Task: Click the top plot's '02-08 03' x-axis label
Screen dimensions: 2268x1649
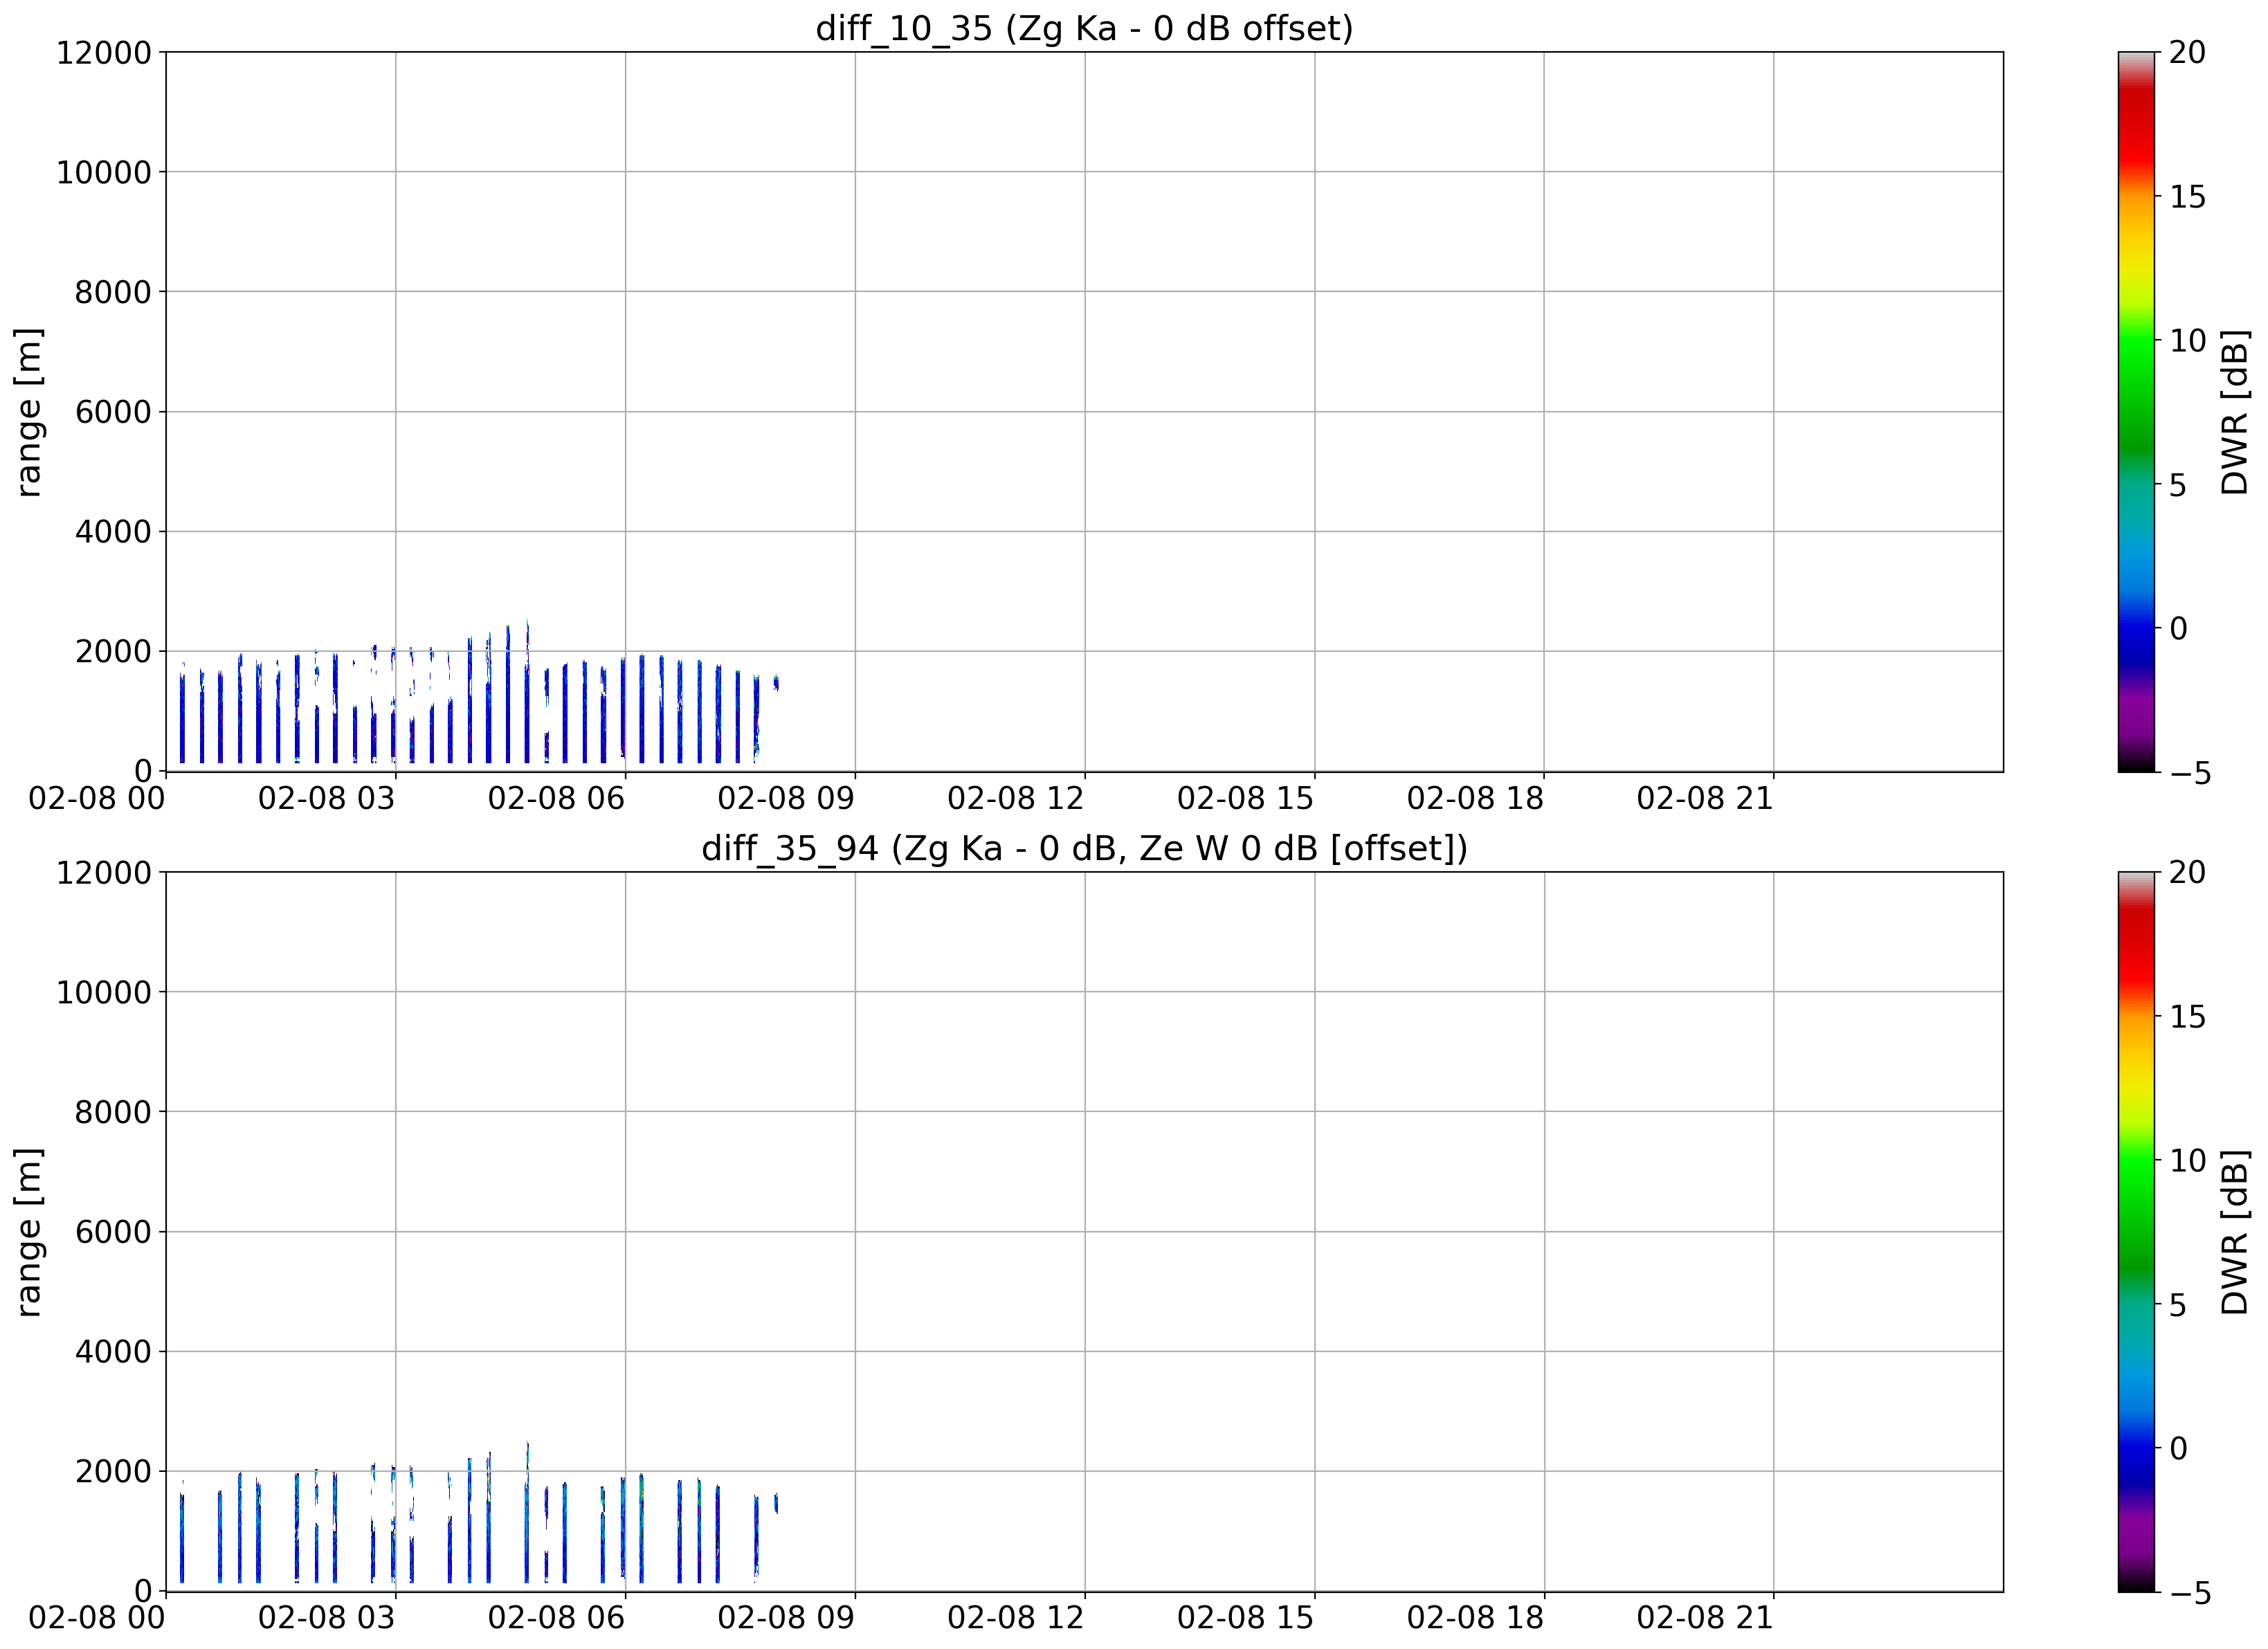Action: pos(327,798)
